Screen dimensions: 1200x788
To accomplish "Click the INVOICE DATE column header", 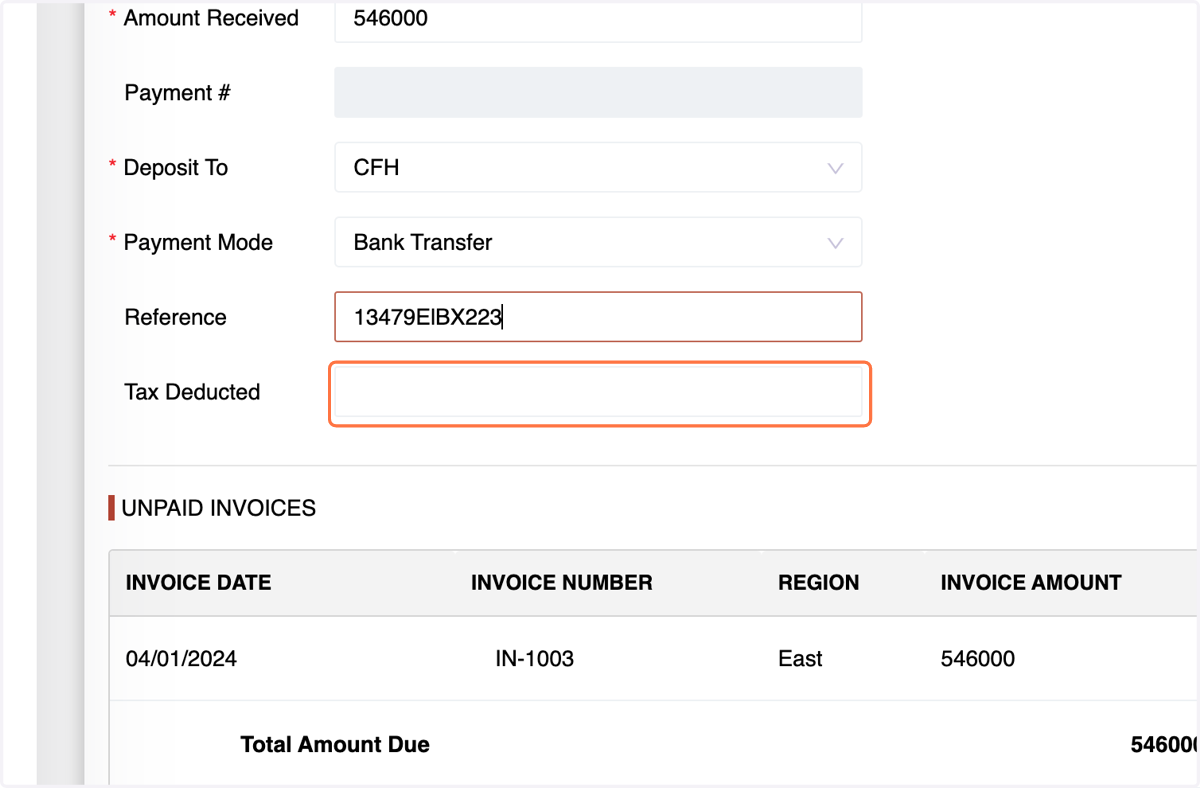I will [x=198, y=583].
